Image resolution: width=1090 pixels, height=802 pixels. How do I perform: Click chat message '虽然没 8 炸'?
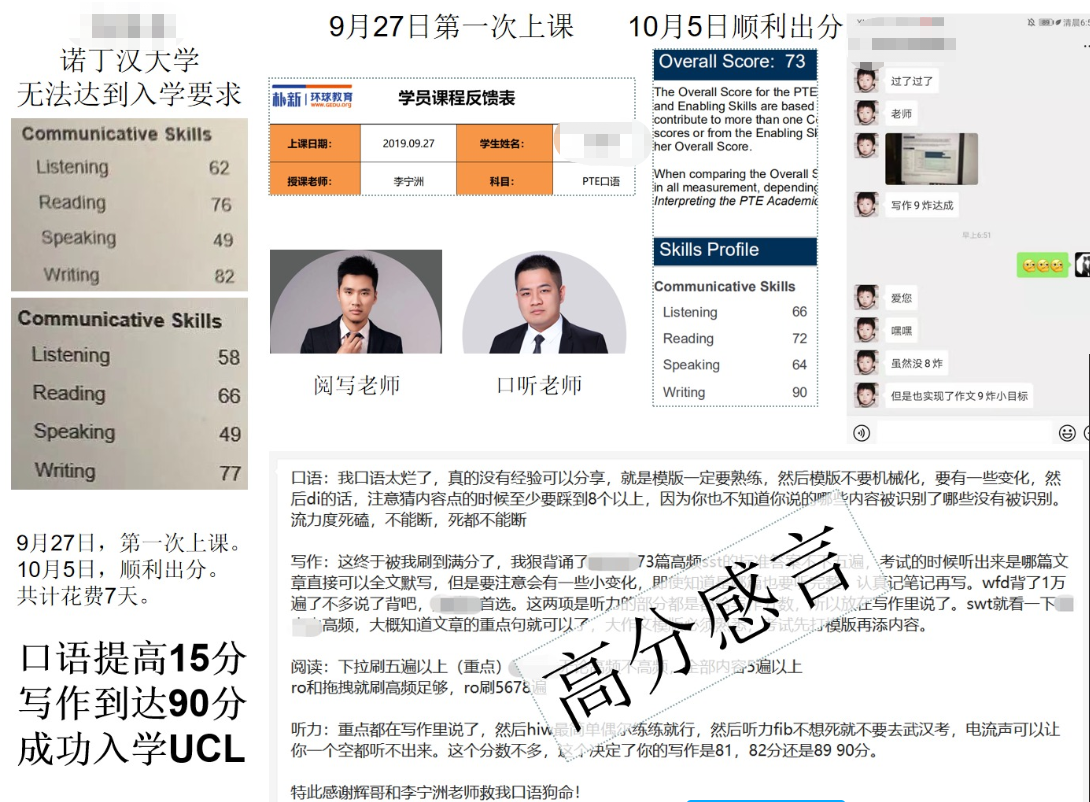point(917,363)
